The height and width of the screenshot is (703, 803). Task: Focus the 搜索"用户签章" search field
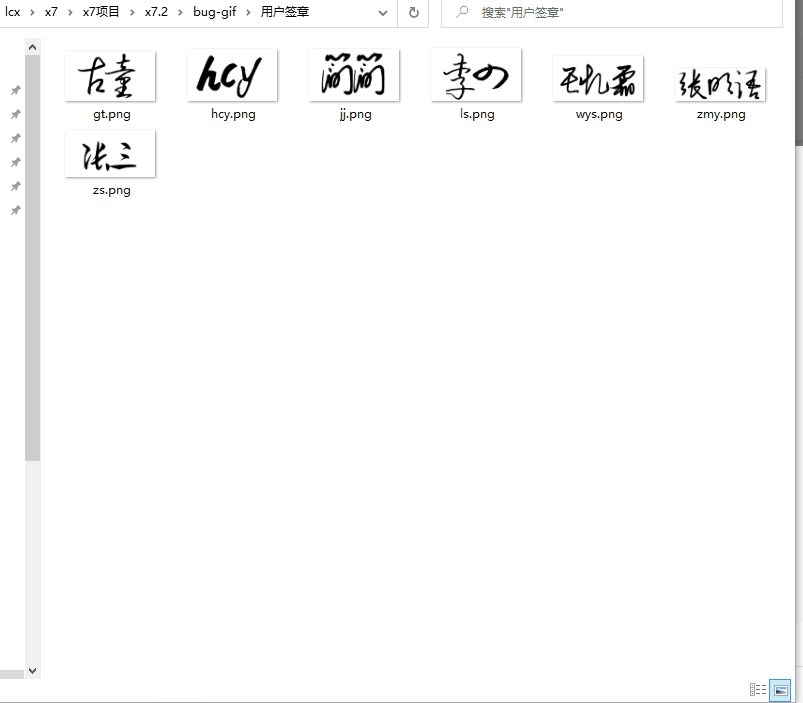[x=611, y=13]
